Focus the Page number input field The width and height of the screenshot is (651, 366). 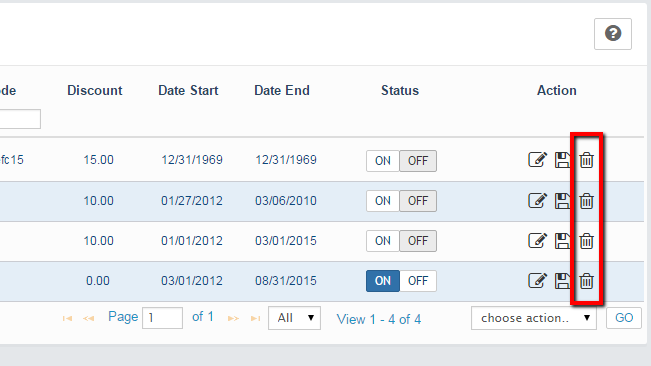click(162, 318)
